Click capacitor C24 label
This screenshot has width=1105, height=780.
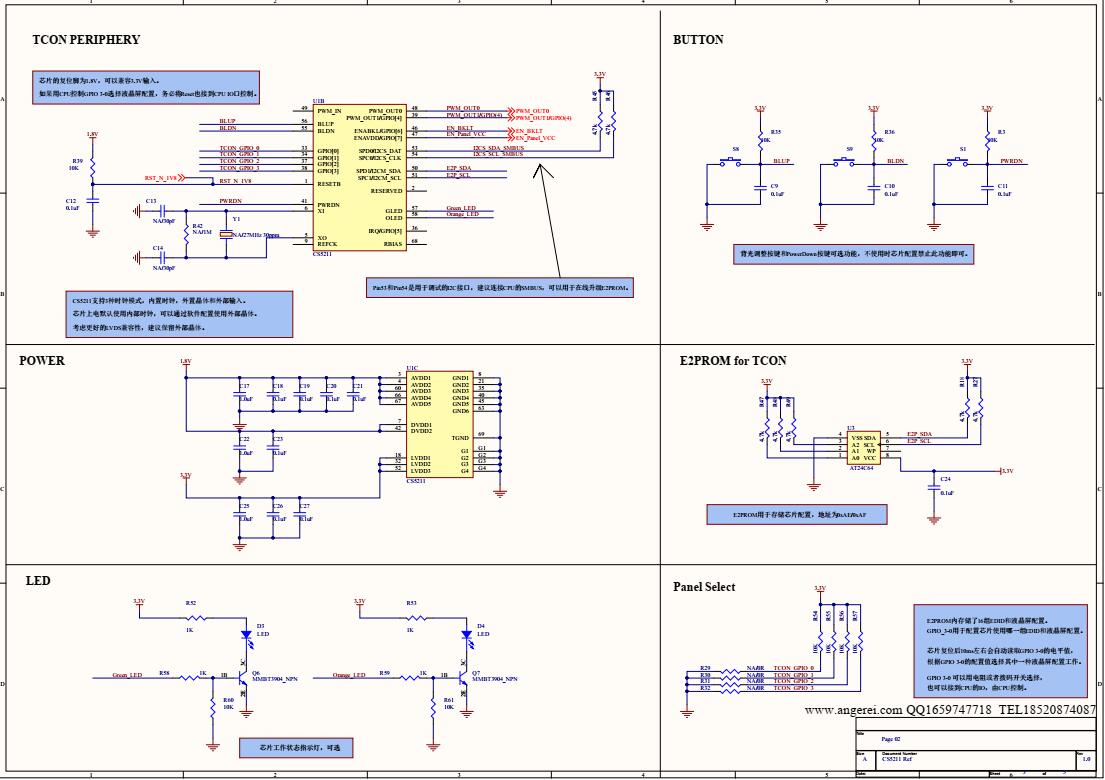(x=946, y=479)
